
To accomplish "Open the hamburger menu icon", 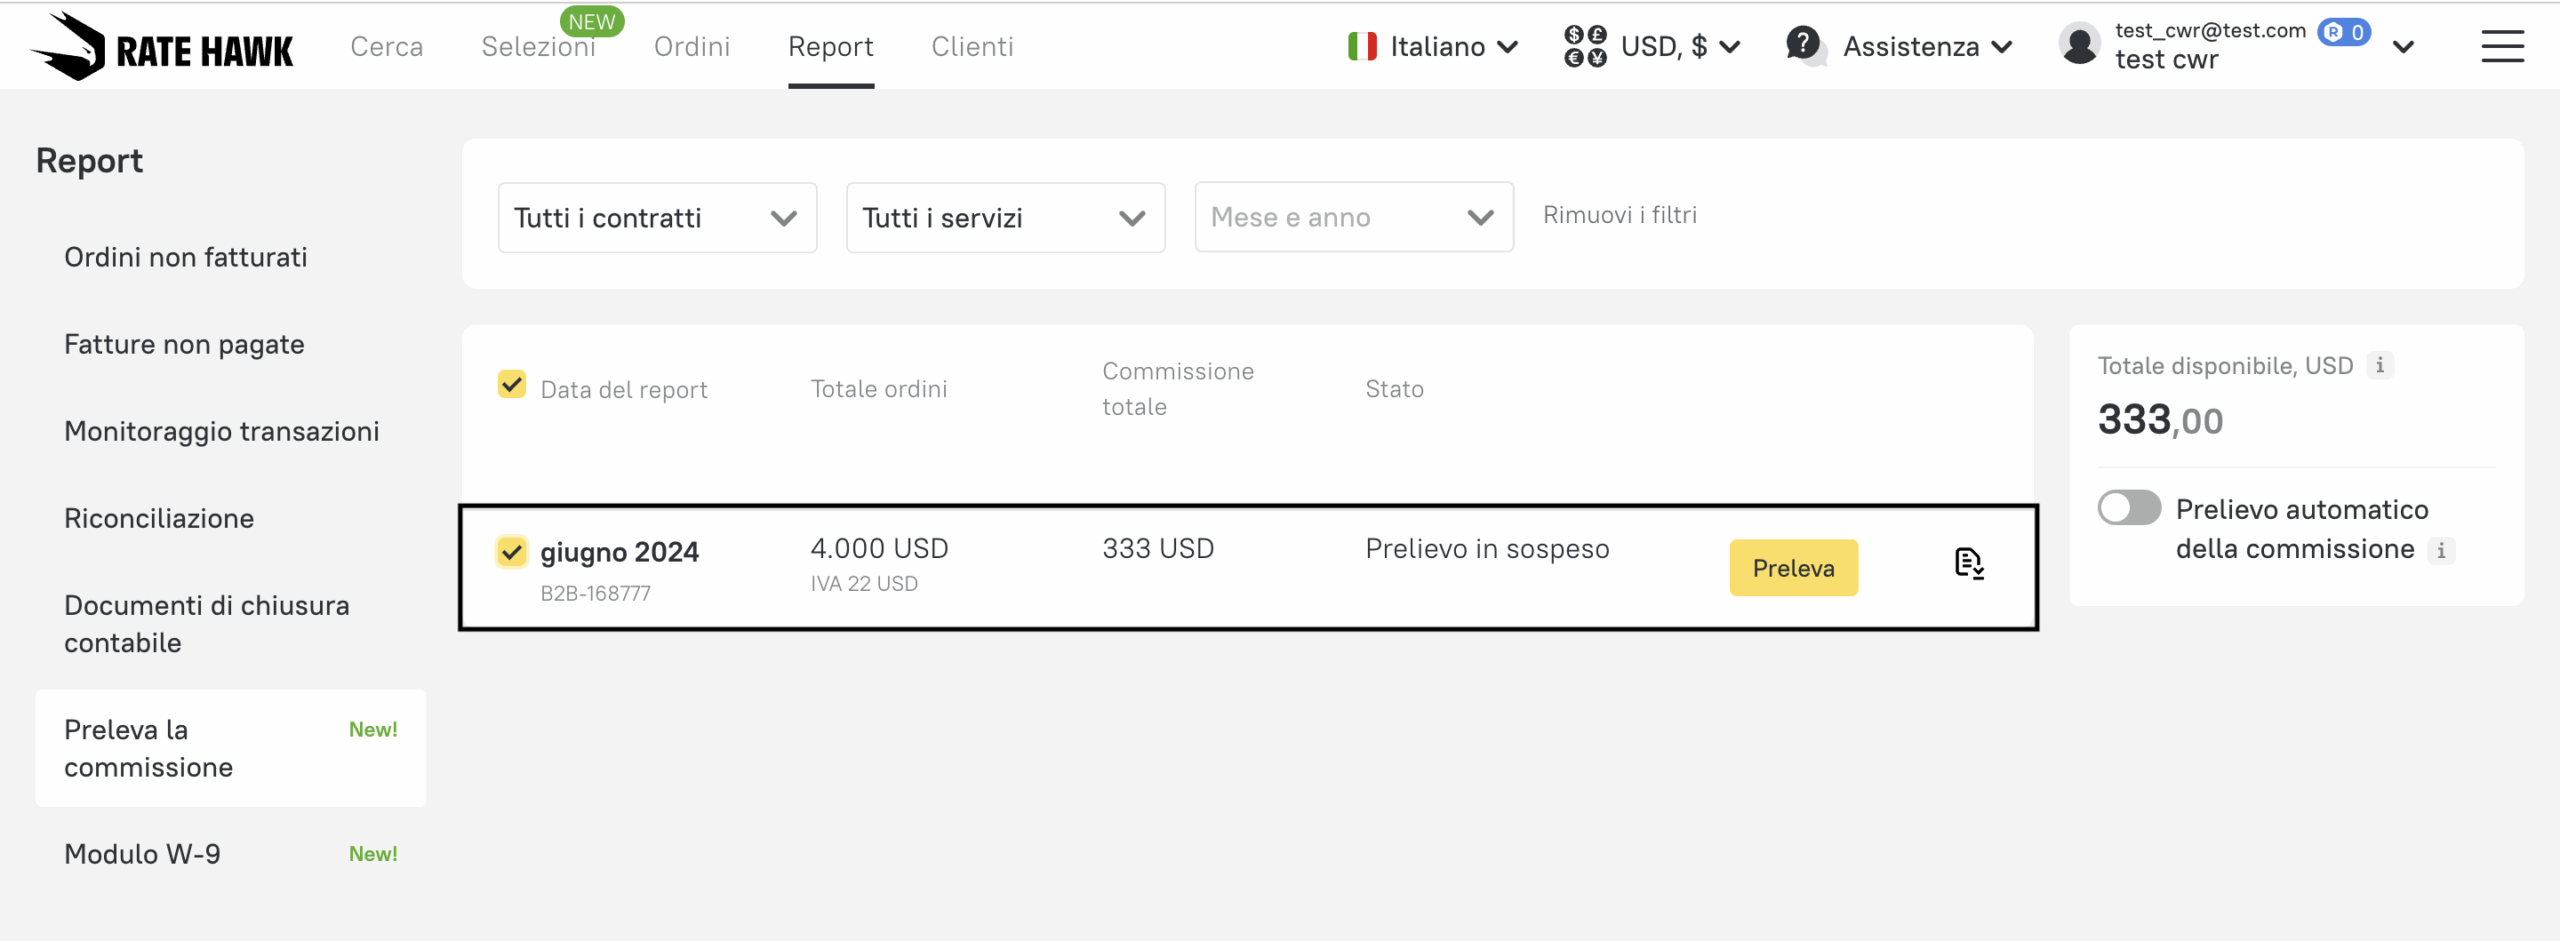I will [2502, 46].
